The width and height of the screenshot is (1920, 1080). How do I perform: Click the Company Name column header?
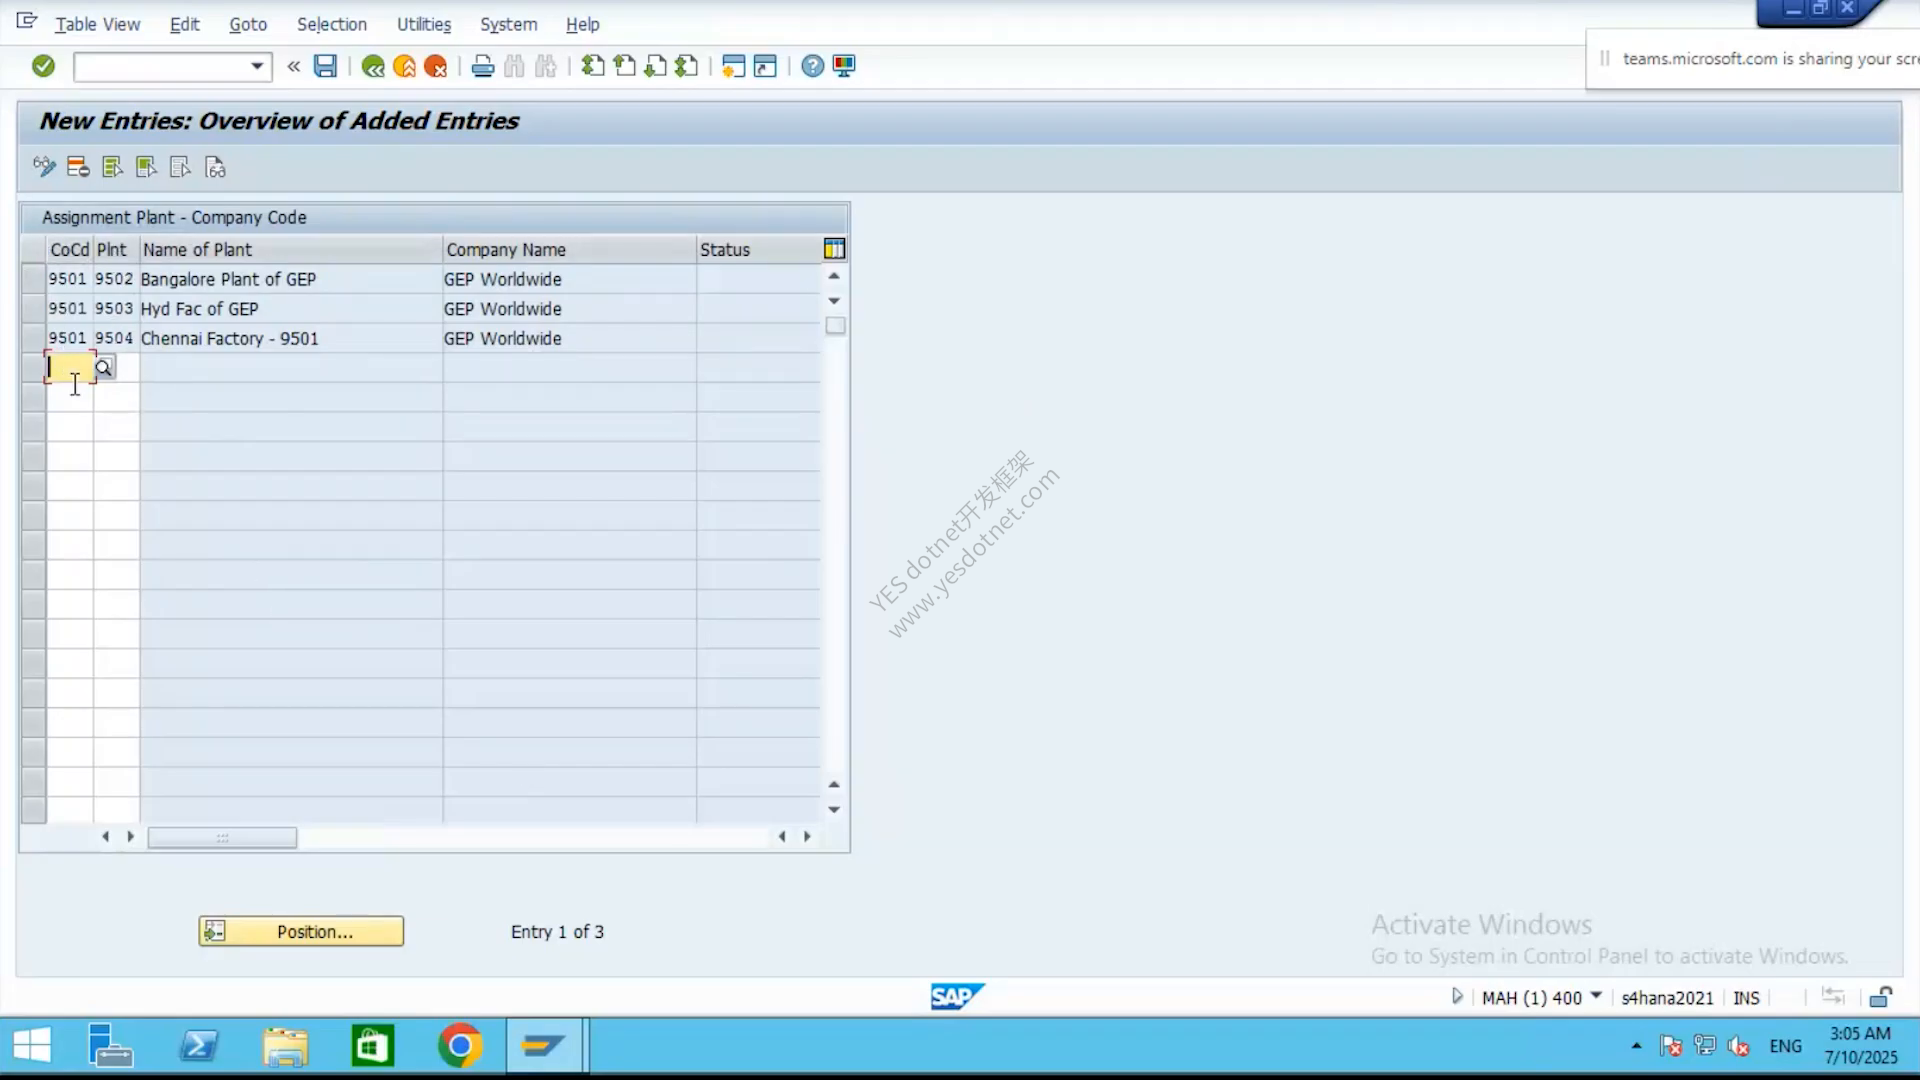569,250
